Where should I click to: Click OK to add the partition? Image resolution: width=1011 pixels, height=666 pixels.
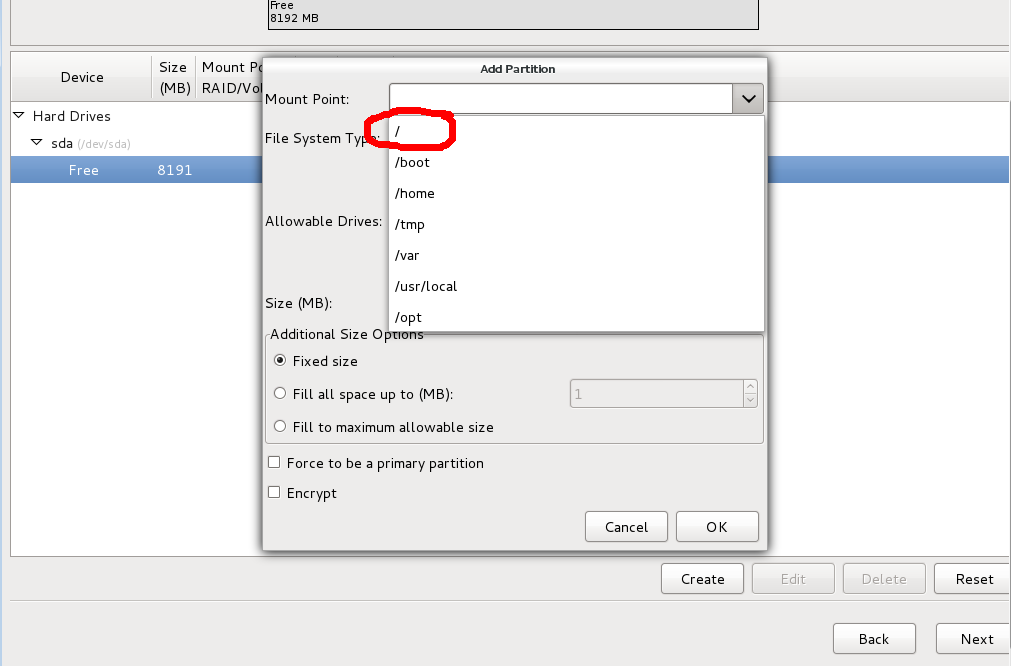click(x=717, y=526)
